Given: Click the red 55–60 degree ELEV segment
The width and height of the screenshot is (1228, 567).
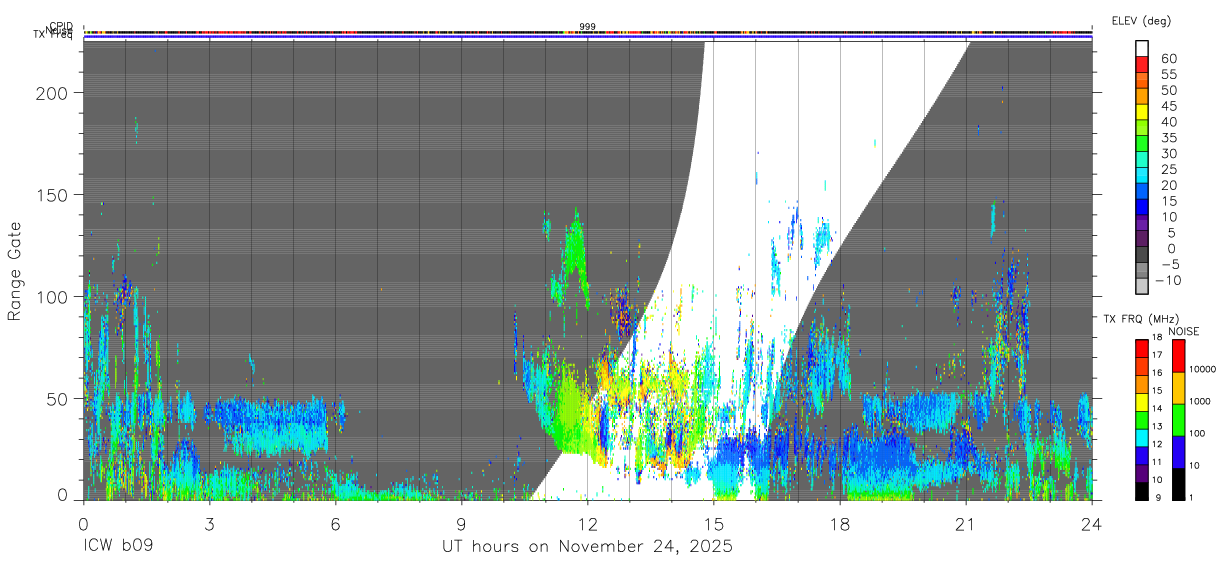Looking at the screenshot, I should pyautogui.click(x=1142, y=65).
